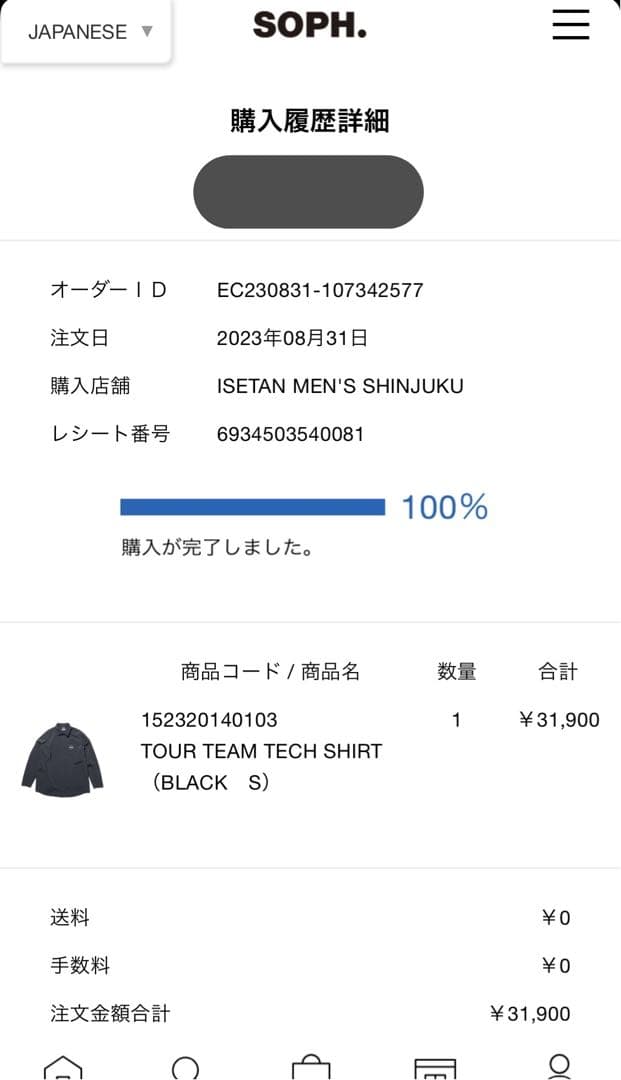This screenshot has width=621, height=1080.
Task: Tap the Search icon in bottom bar
Action: pos(186,1066)
